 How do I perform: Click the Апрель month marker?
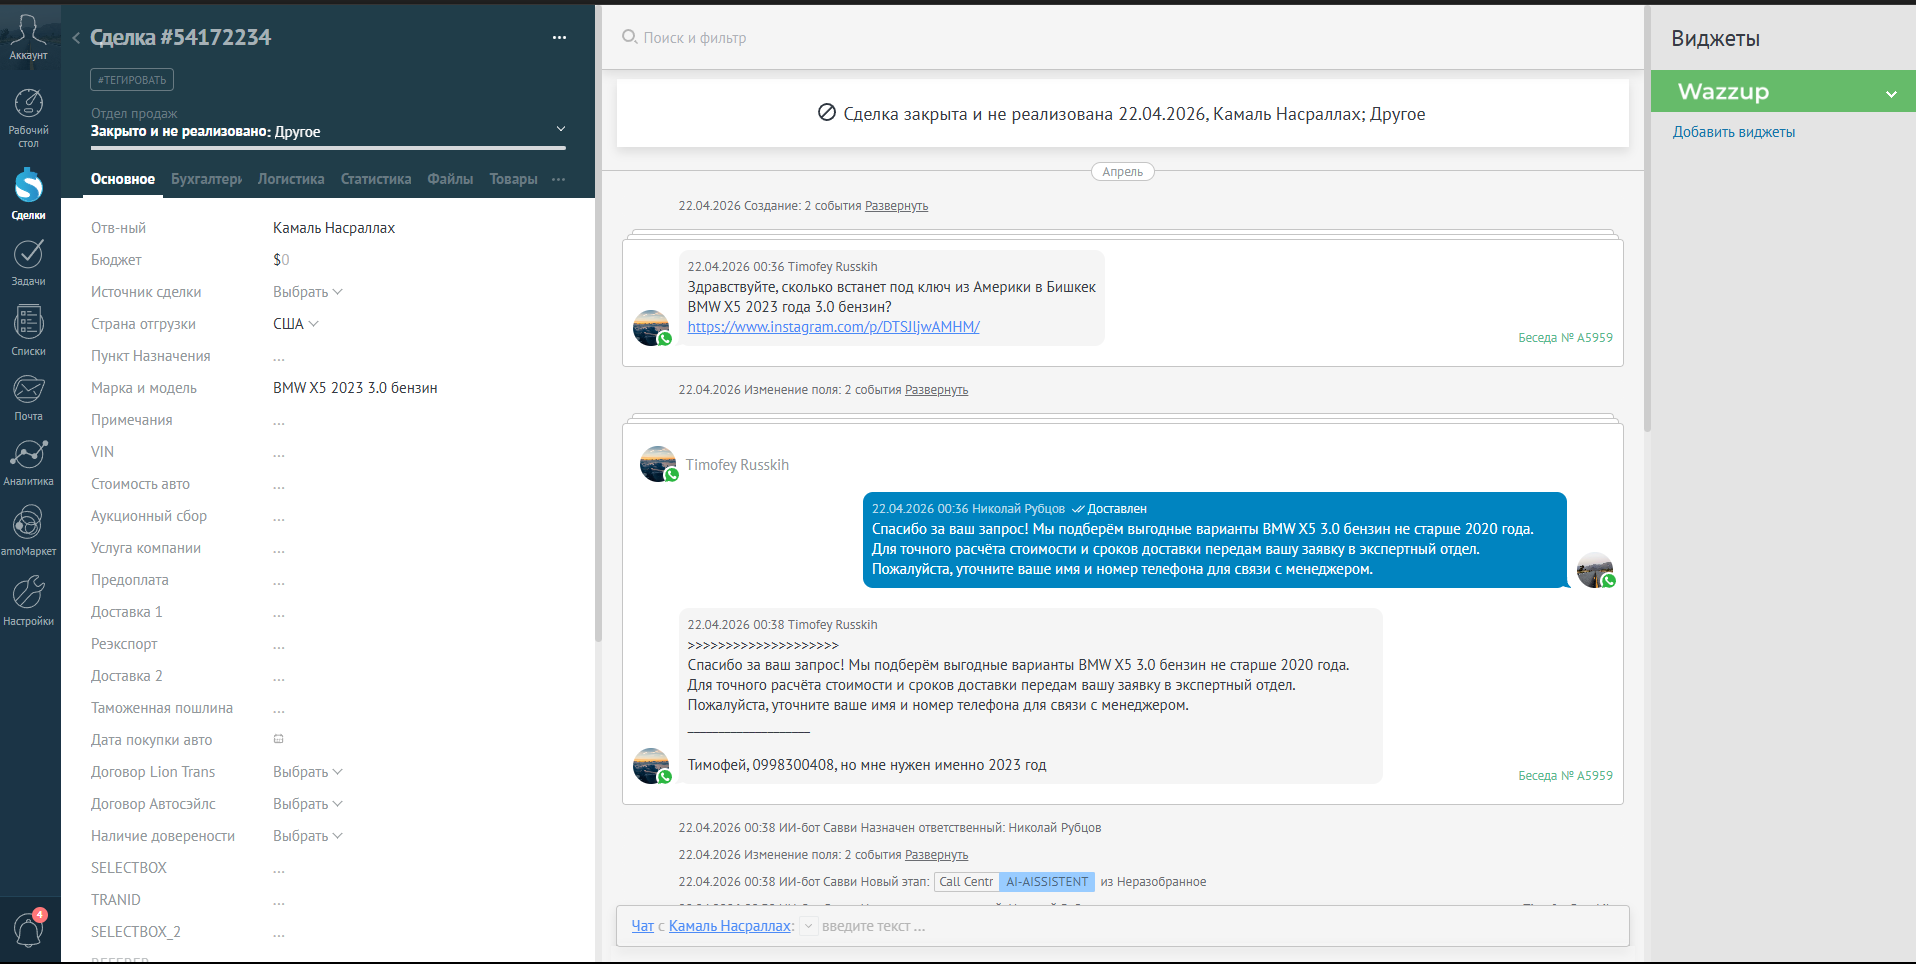tap(1122, 172)
